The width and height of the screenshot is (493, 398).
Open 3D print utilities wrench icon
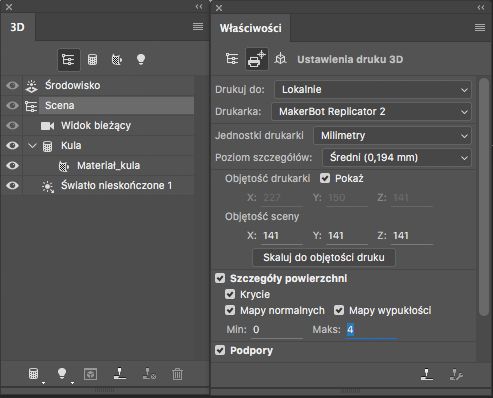point(456,375)
